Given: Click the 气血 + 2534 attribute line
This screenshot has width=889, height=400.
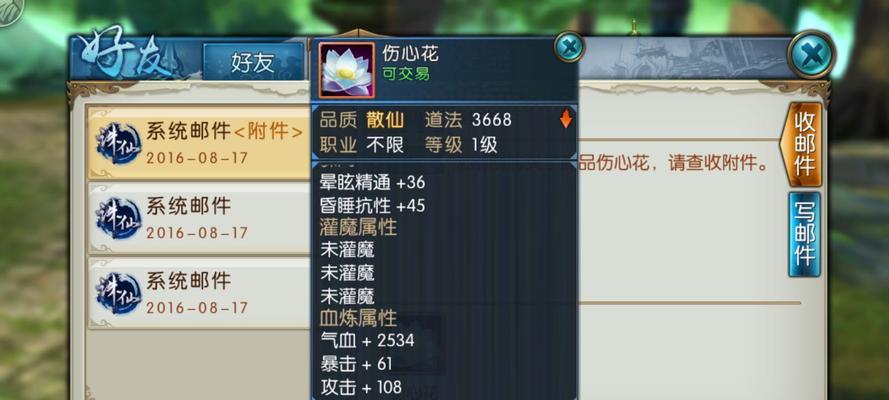Looking at the screenshot, I should 367,341.
